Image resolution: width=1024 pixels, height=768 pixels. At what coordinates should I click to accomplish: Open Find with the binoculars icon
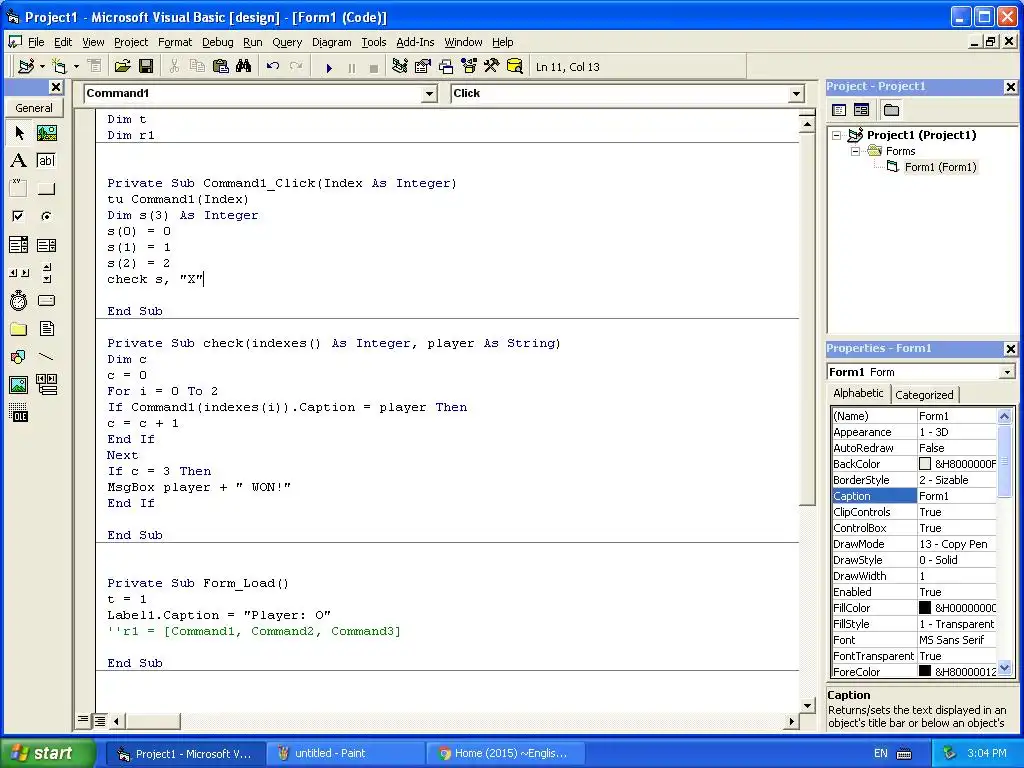click(244, 67)
